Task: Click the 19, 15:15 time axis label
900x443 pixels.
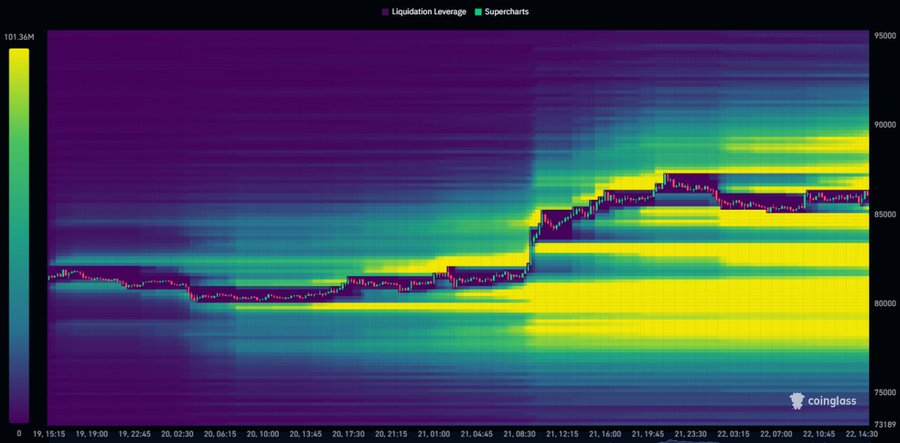Action: (x=49, y=434)
